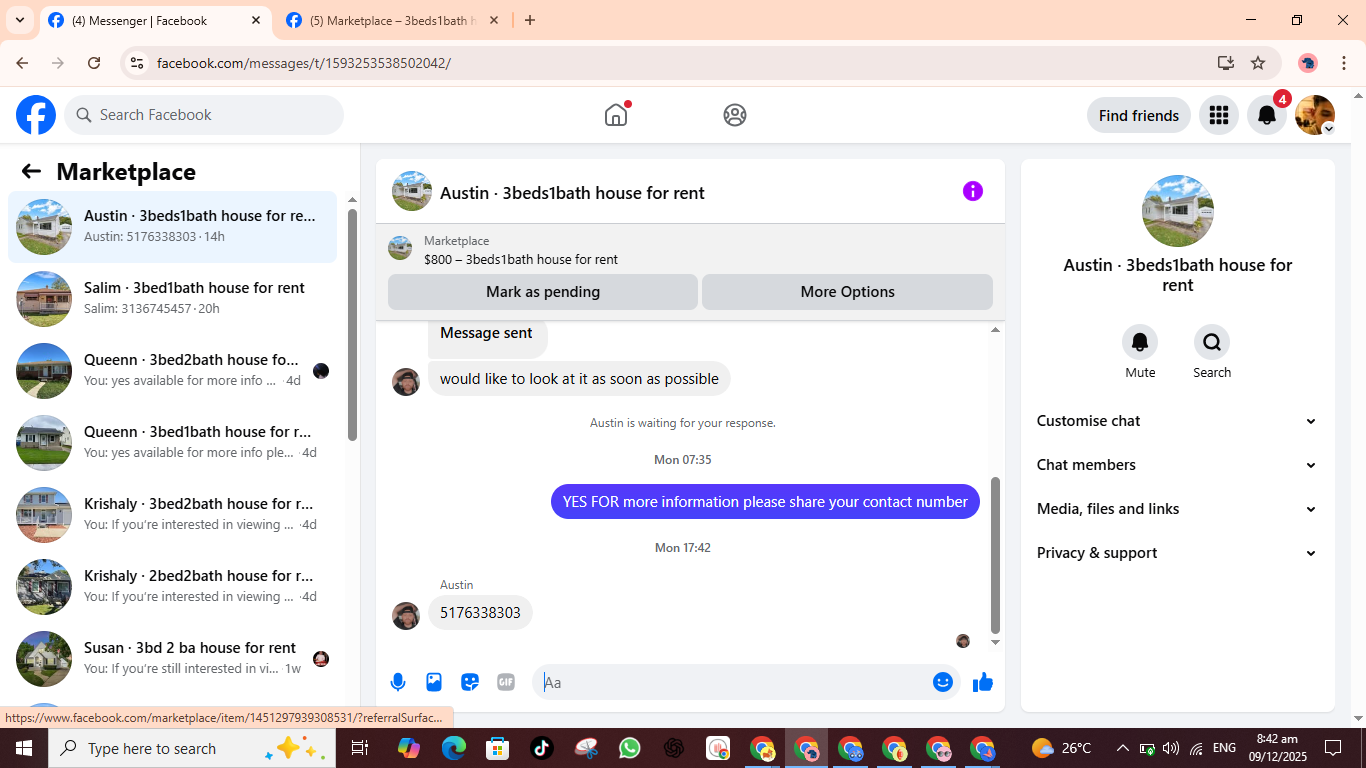Screen dimensions: 1366x768
Task: Close the Marketplace browser tab
Action: pos(495,20)
